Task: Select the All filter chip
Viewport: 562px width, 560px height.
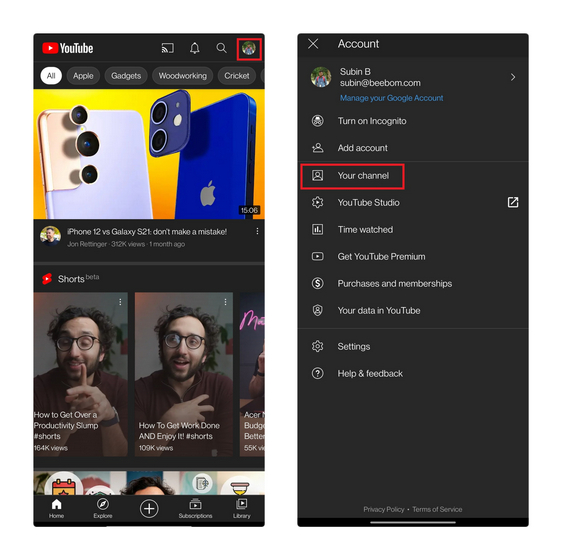Action: 51,76
